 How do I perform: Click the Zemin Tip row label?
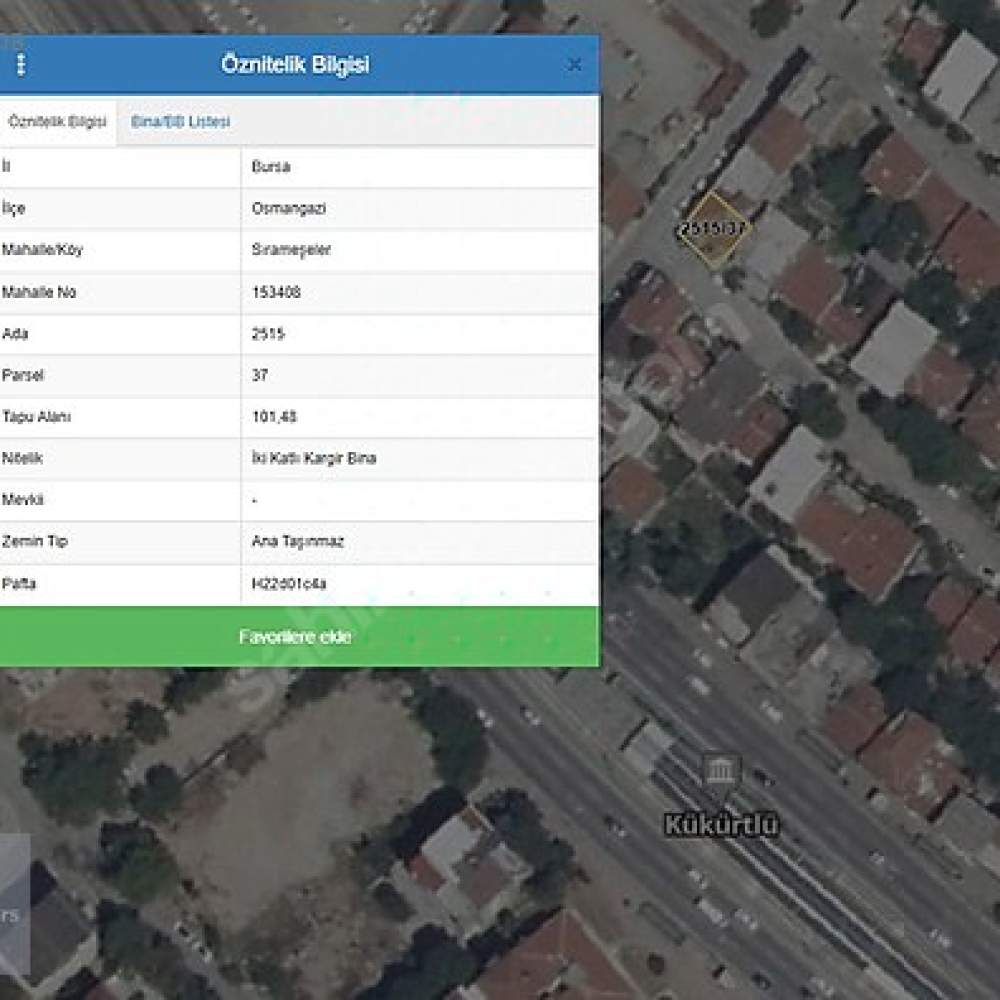coord(34,541)
